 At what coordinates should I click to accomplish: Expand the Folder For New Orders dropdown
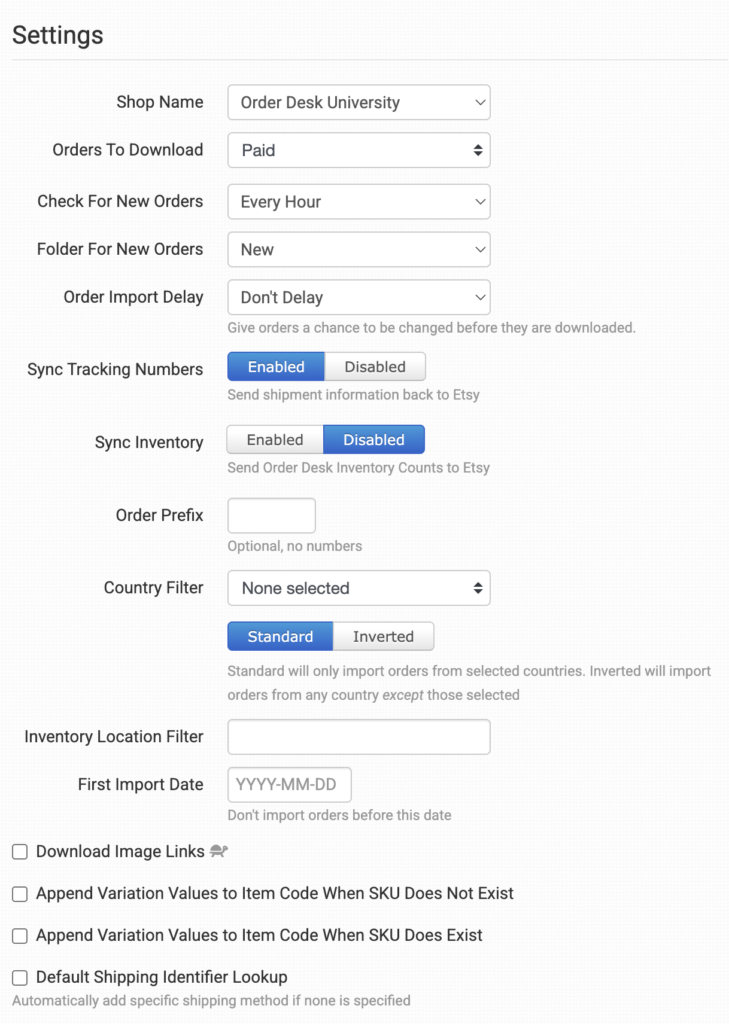(358, 249)
